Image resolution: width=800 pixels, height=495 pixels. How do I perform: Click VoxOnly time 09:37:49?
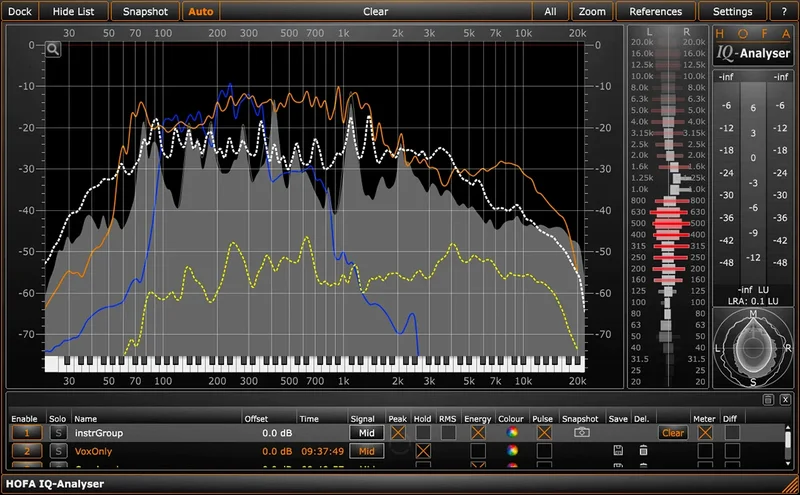tap(322, 451)
